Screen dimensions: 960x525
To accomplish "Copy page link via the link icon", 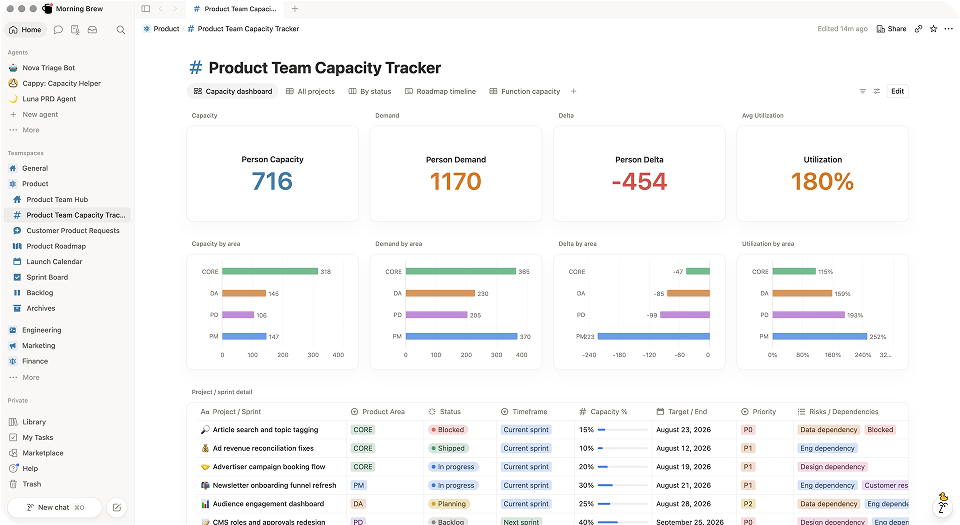I will coord(918,29).
